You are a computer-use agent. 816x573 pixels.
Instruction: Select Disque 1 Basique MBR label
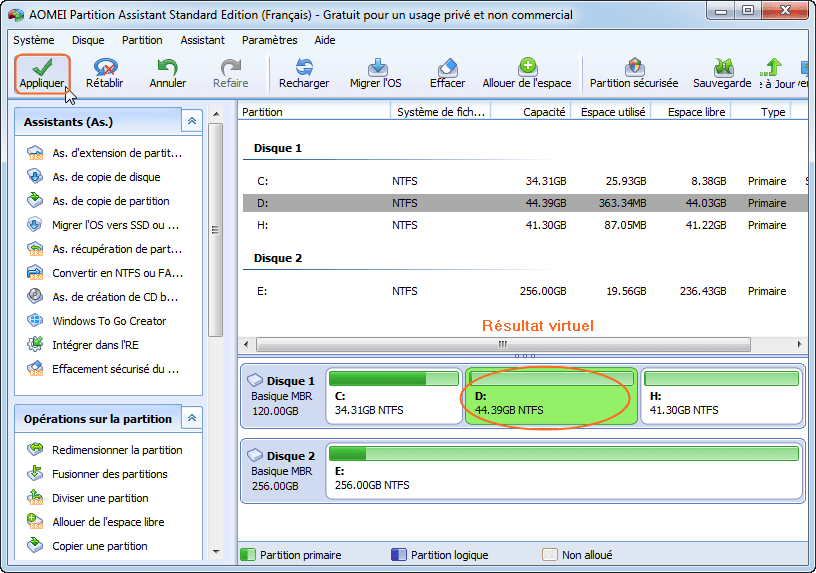point(283,396)
